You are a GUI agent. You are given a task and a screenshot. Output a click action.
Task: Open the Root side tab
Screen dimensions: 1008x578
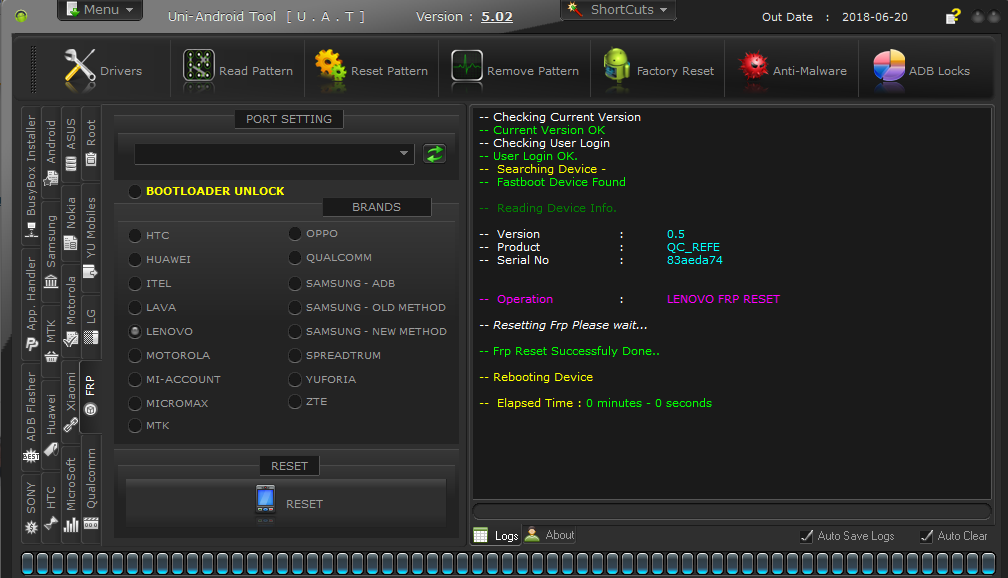[x=91, y=141]
